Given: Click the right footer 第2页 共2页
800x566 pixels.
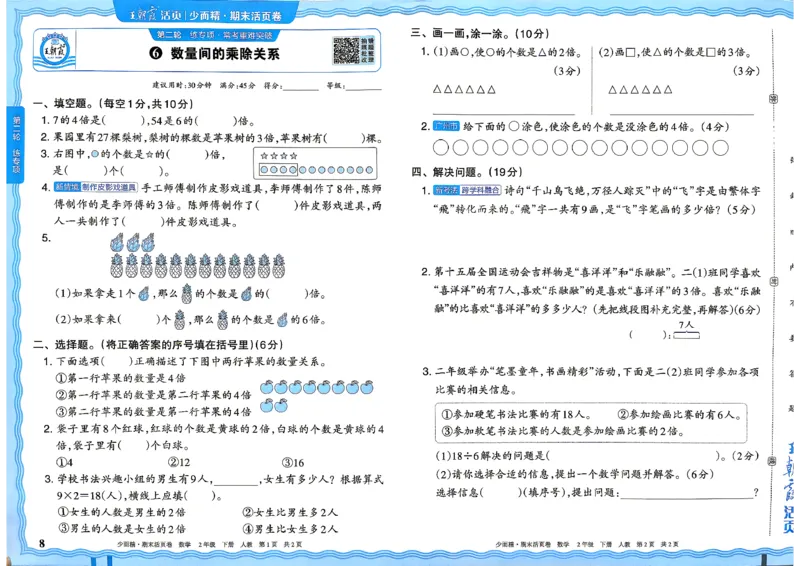Looking at the screenshot, I should click(657, 545).
